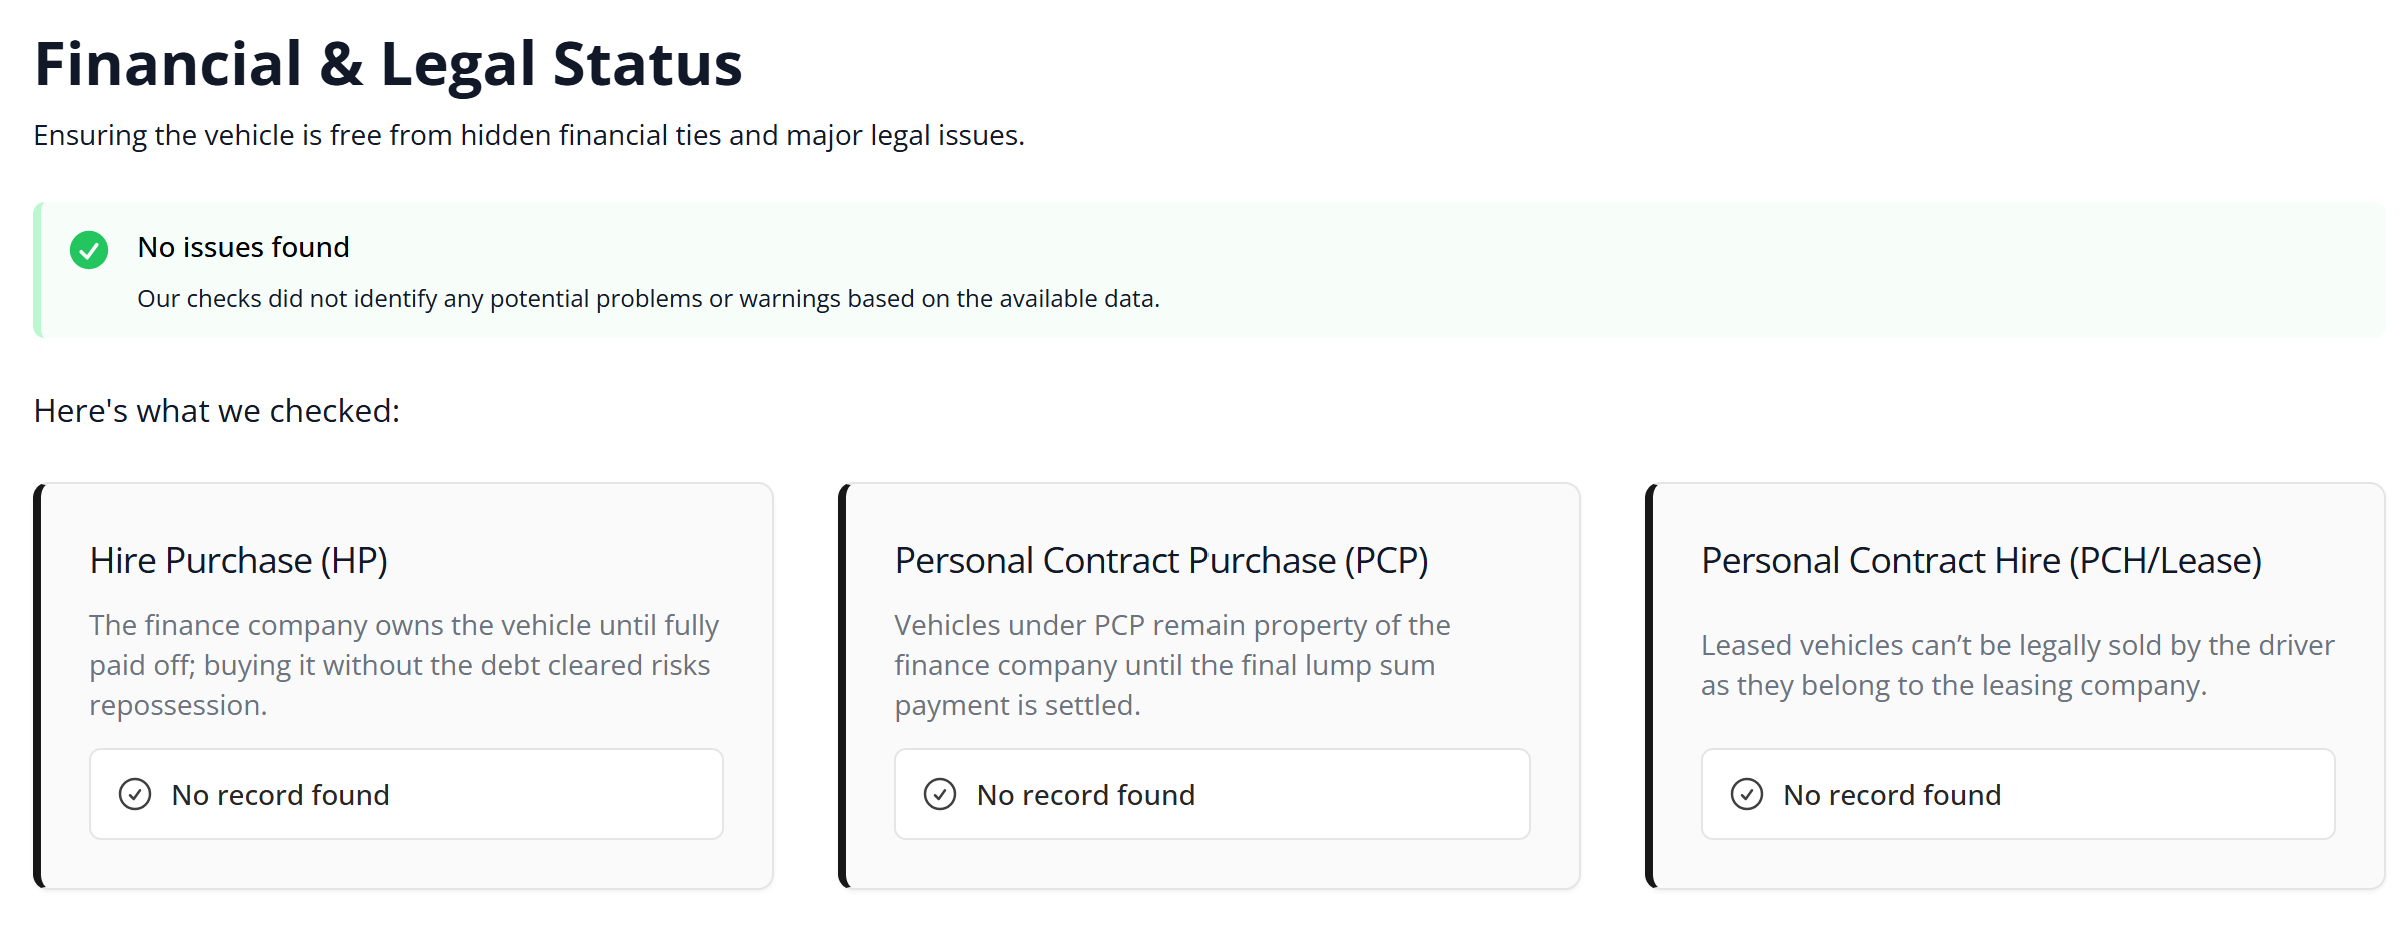The image size is (2408, 928).
Task: Click No record found under PCP
Action: click(x=1086, y=795)
